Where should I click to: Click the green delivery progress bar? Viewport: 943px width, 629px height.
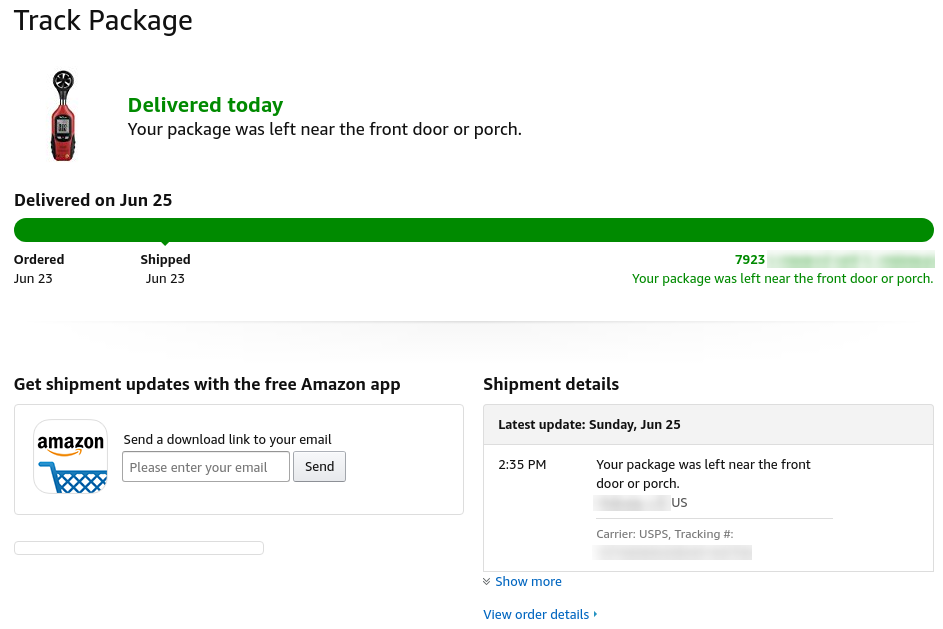coord(472,229)
